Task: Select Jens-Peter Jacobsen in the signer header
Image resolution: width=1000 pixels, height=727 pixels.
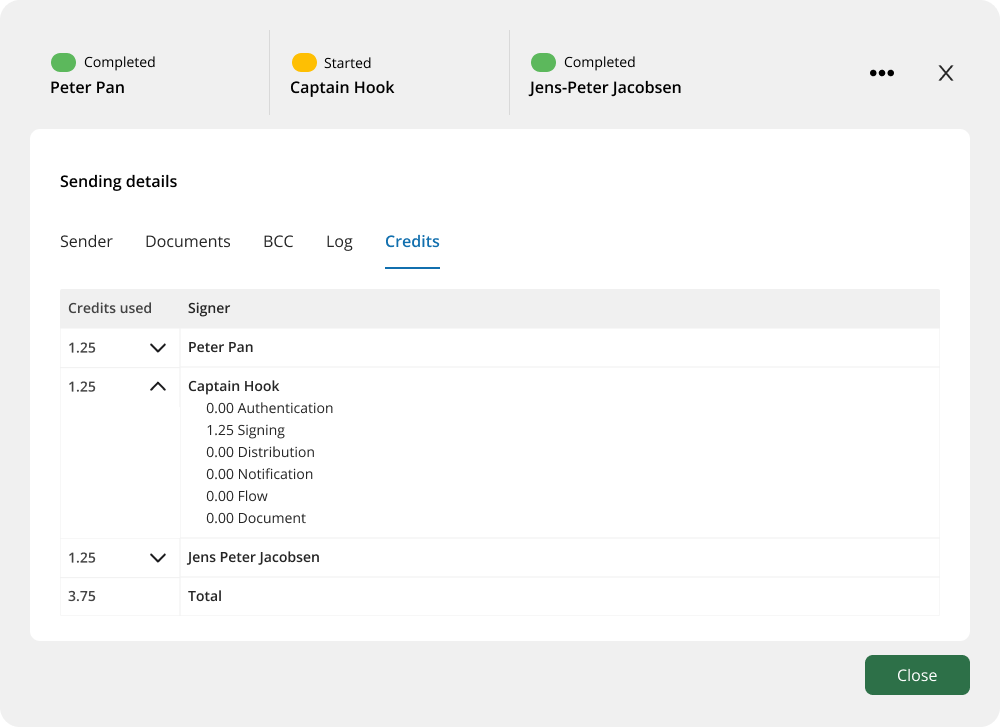Action: coord(605,88)
